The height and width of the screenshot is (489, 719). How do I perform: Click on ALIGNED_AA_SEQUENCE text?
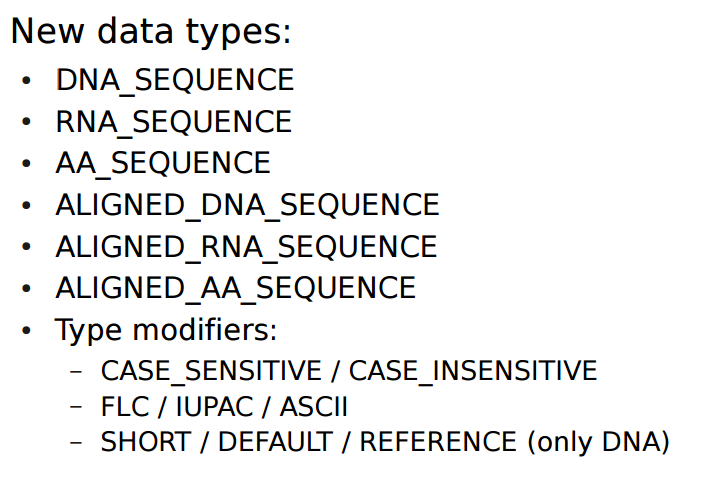tap(235, 288)
